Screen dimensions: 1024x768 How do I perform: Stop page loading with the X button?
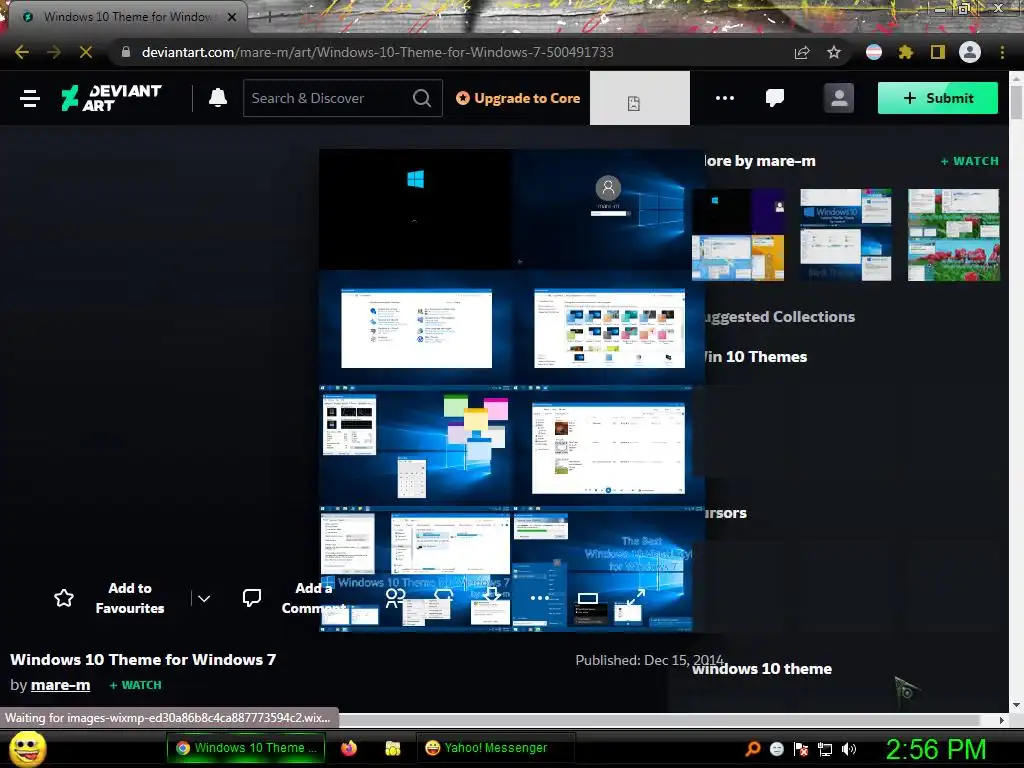click(86, 52)
